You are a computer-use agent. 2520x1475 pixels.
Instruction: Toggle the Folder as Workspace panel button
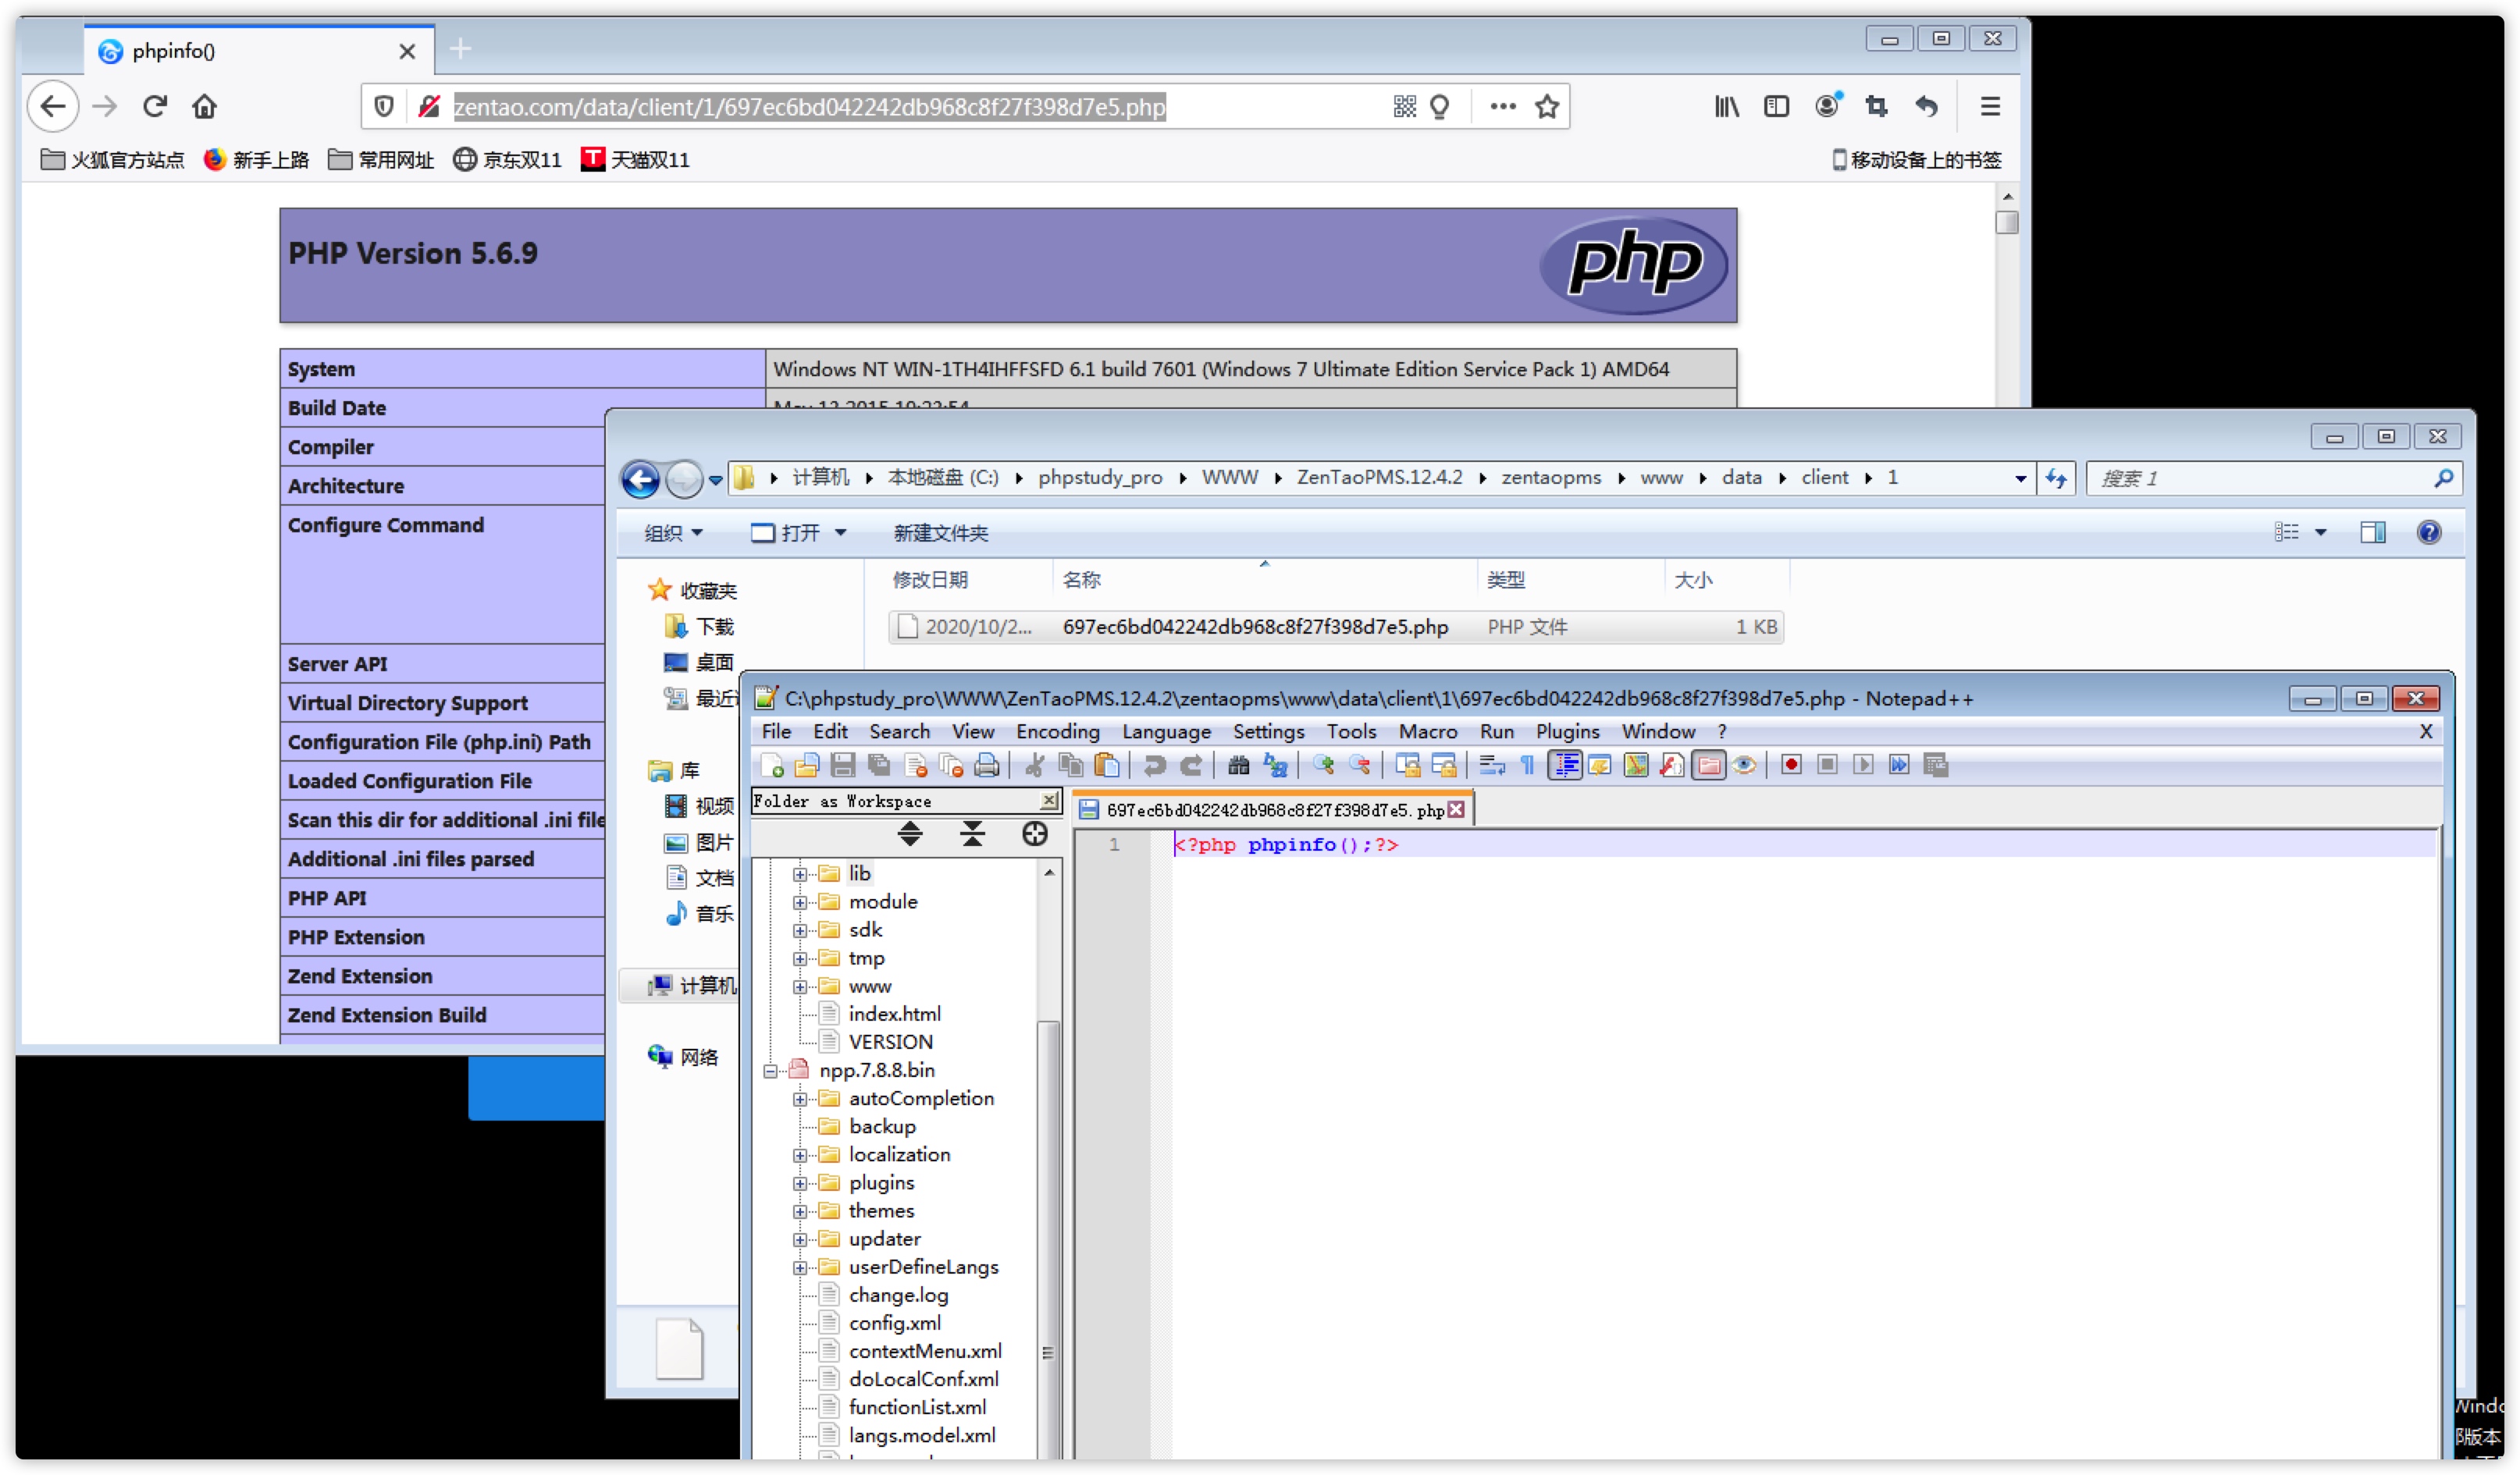click(x=1709, y=766)
